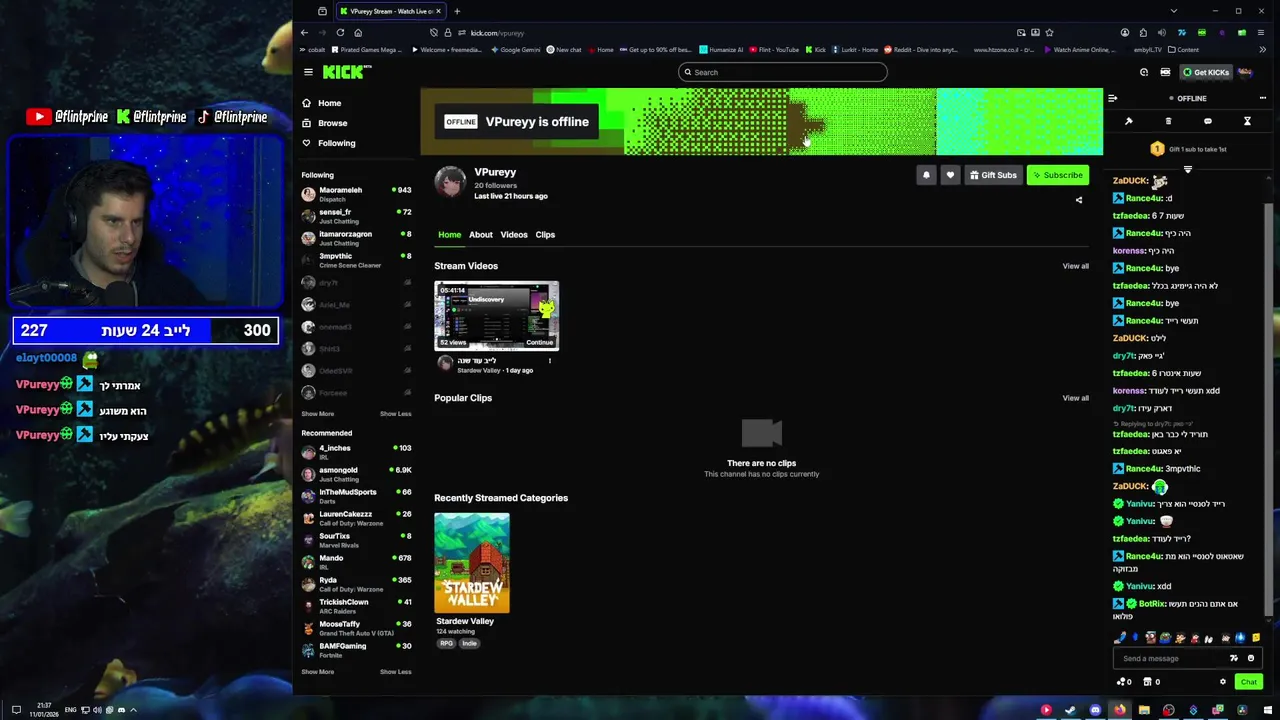Open a new browser tab with plus
Viewport: 1280px width, 720px height.
pos(457,11)
